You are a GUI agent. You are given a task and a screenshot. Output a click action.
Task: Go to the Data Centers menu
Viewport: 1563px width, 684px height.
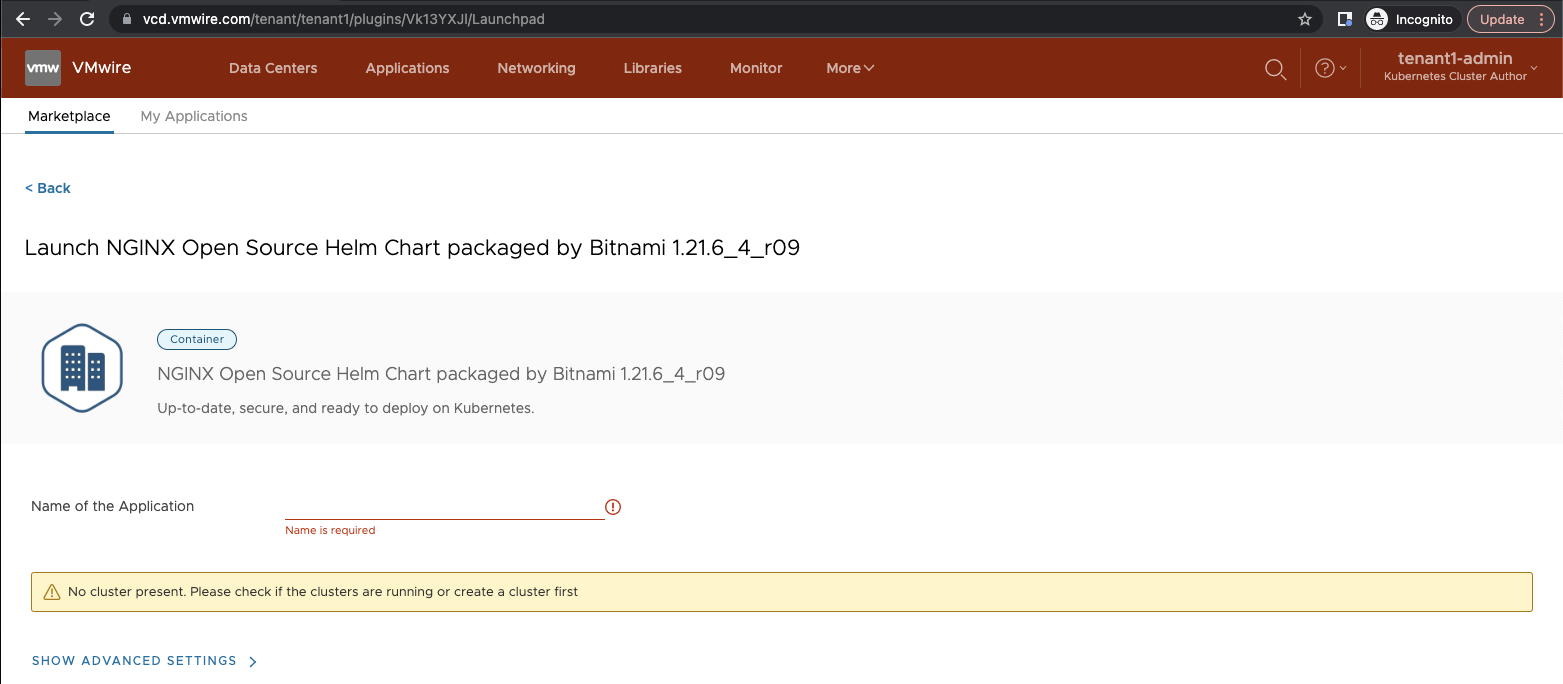tap(273, 68)
